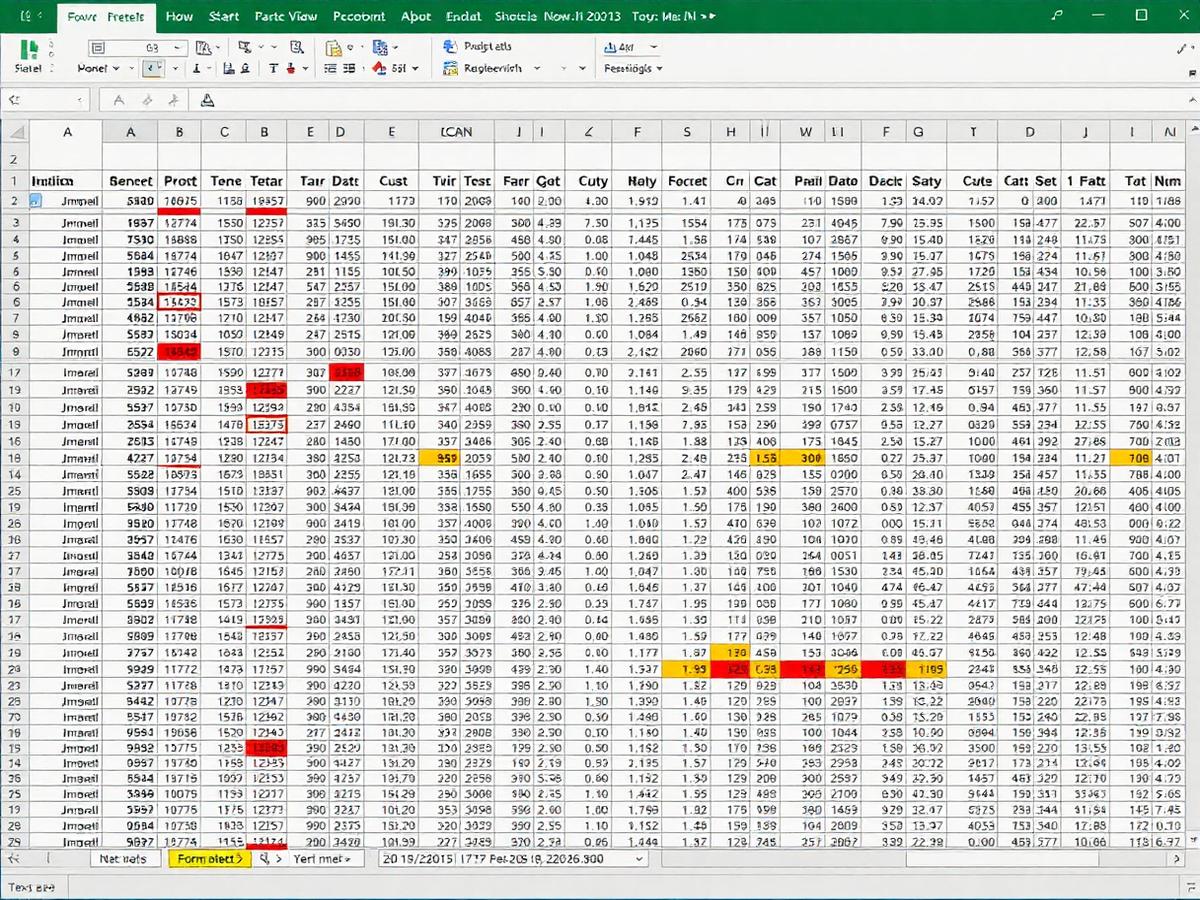Image resolution: width=1200 pixels, height=900 pixels.
Task: Select the Cust header cell
Action: (393, 181)
